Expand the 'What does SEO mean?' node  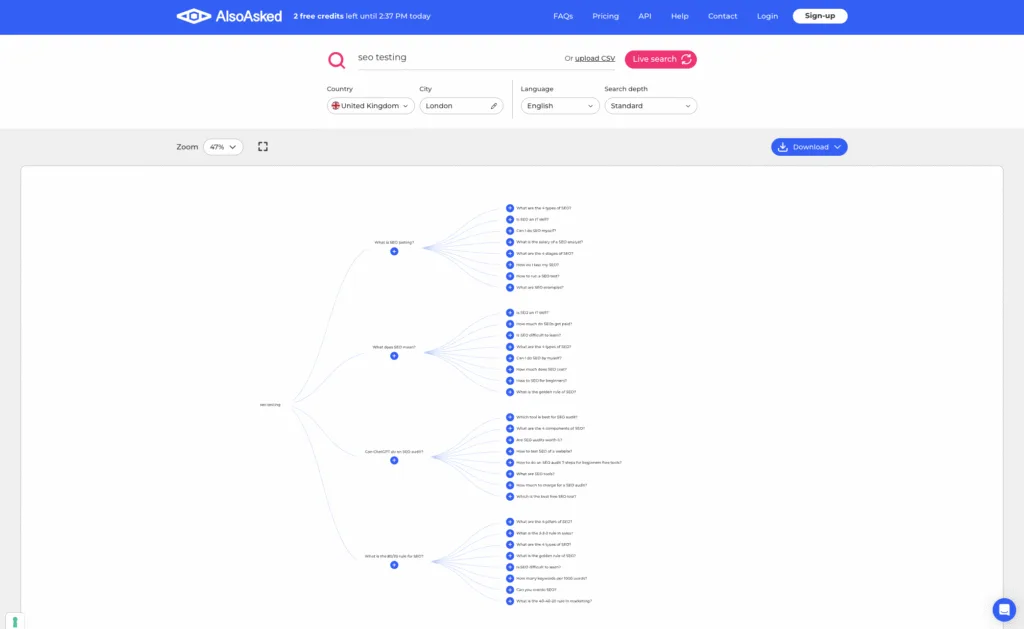point(394,355)
